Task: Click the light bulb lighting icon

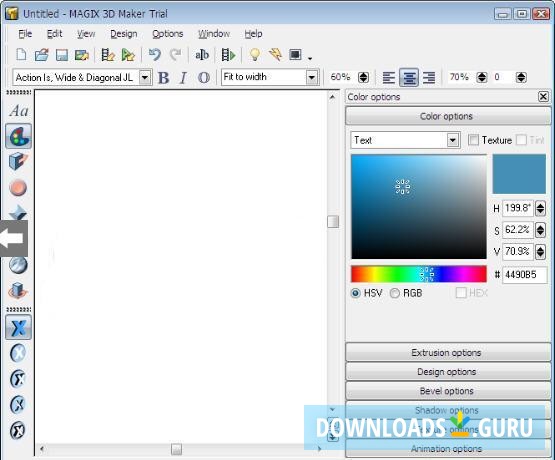Action: (x=255, y=55)
